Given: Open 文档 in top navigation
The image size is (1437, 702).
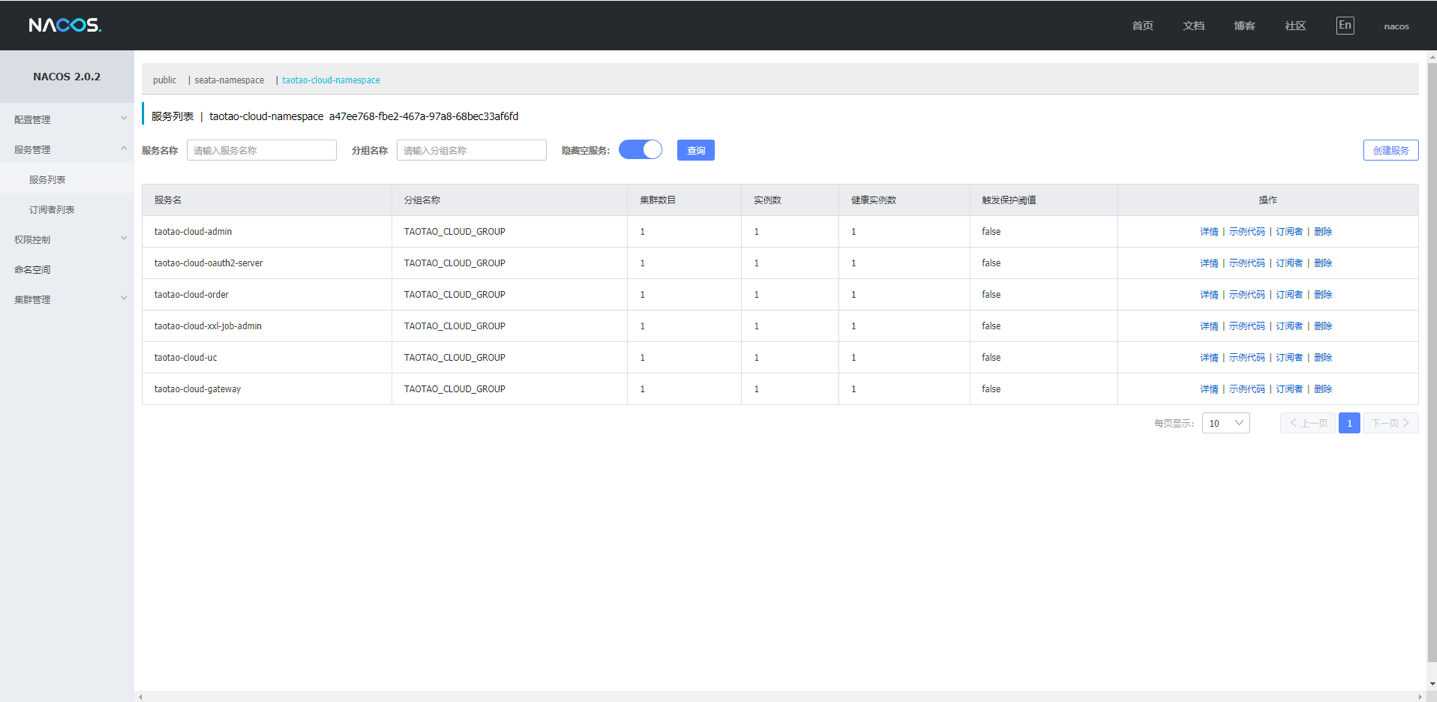Looking at the screenshot, I should click(x=1194, y=26).
